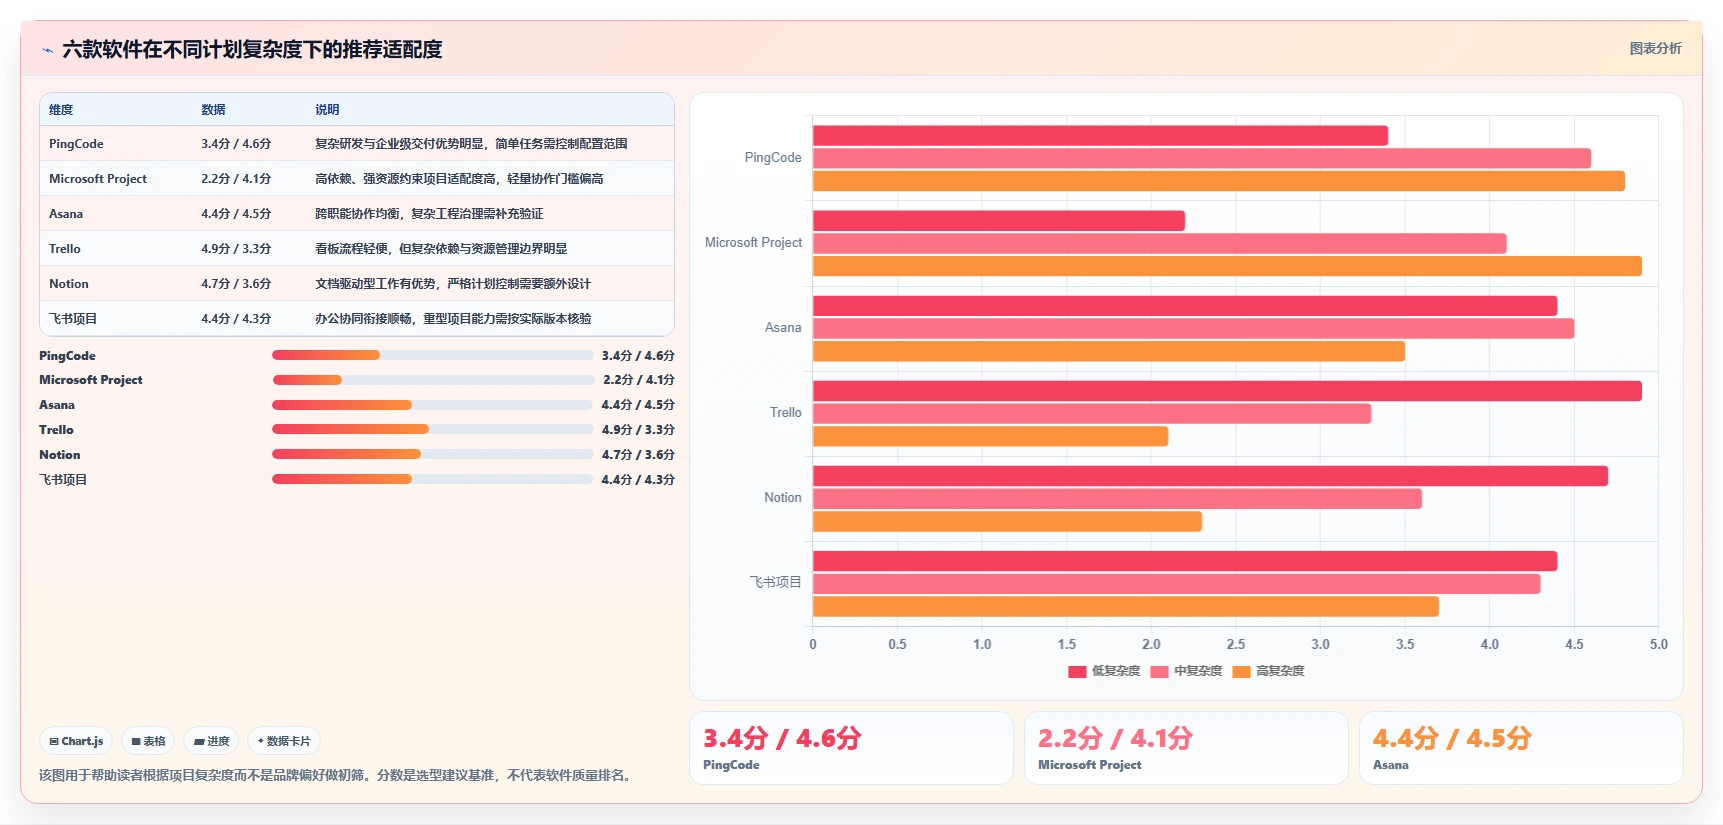The height and width of the screenshot is (825, 1723).
Task: Click the 进度 tag chip
Action: point(211,741)
